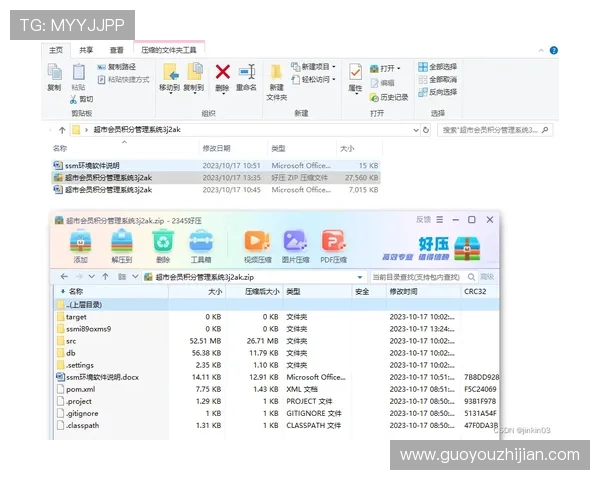Expand the 好压 path bar dropdown
This screenshot has width=600, height=480.
pyautogui.click(x=360, y=277)
